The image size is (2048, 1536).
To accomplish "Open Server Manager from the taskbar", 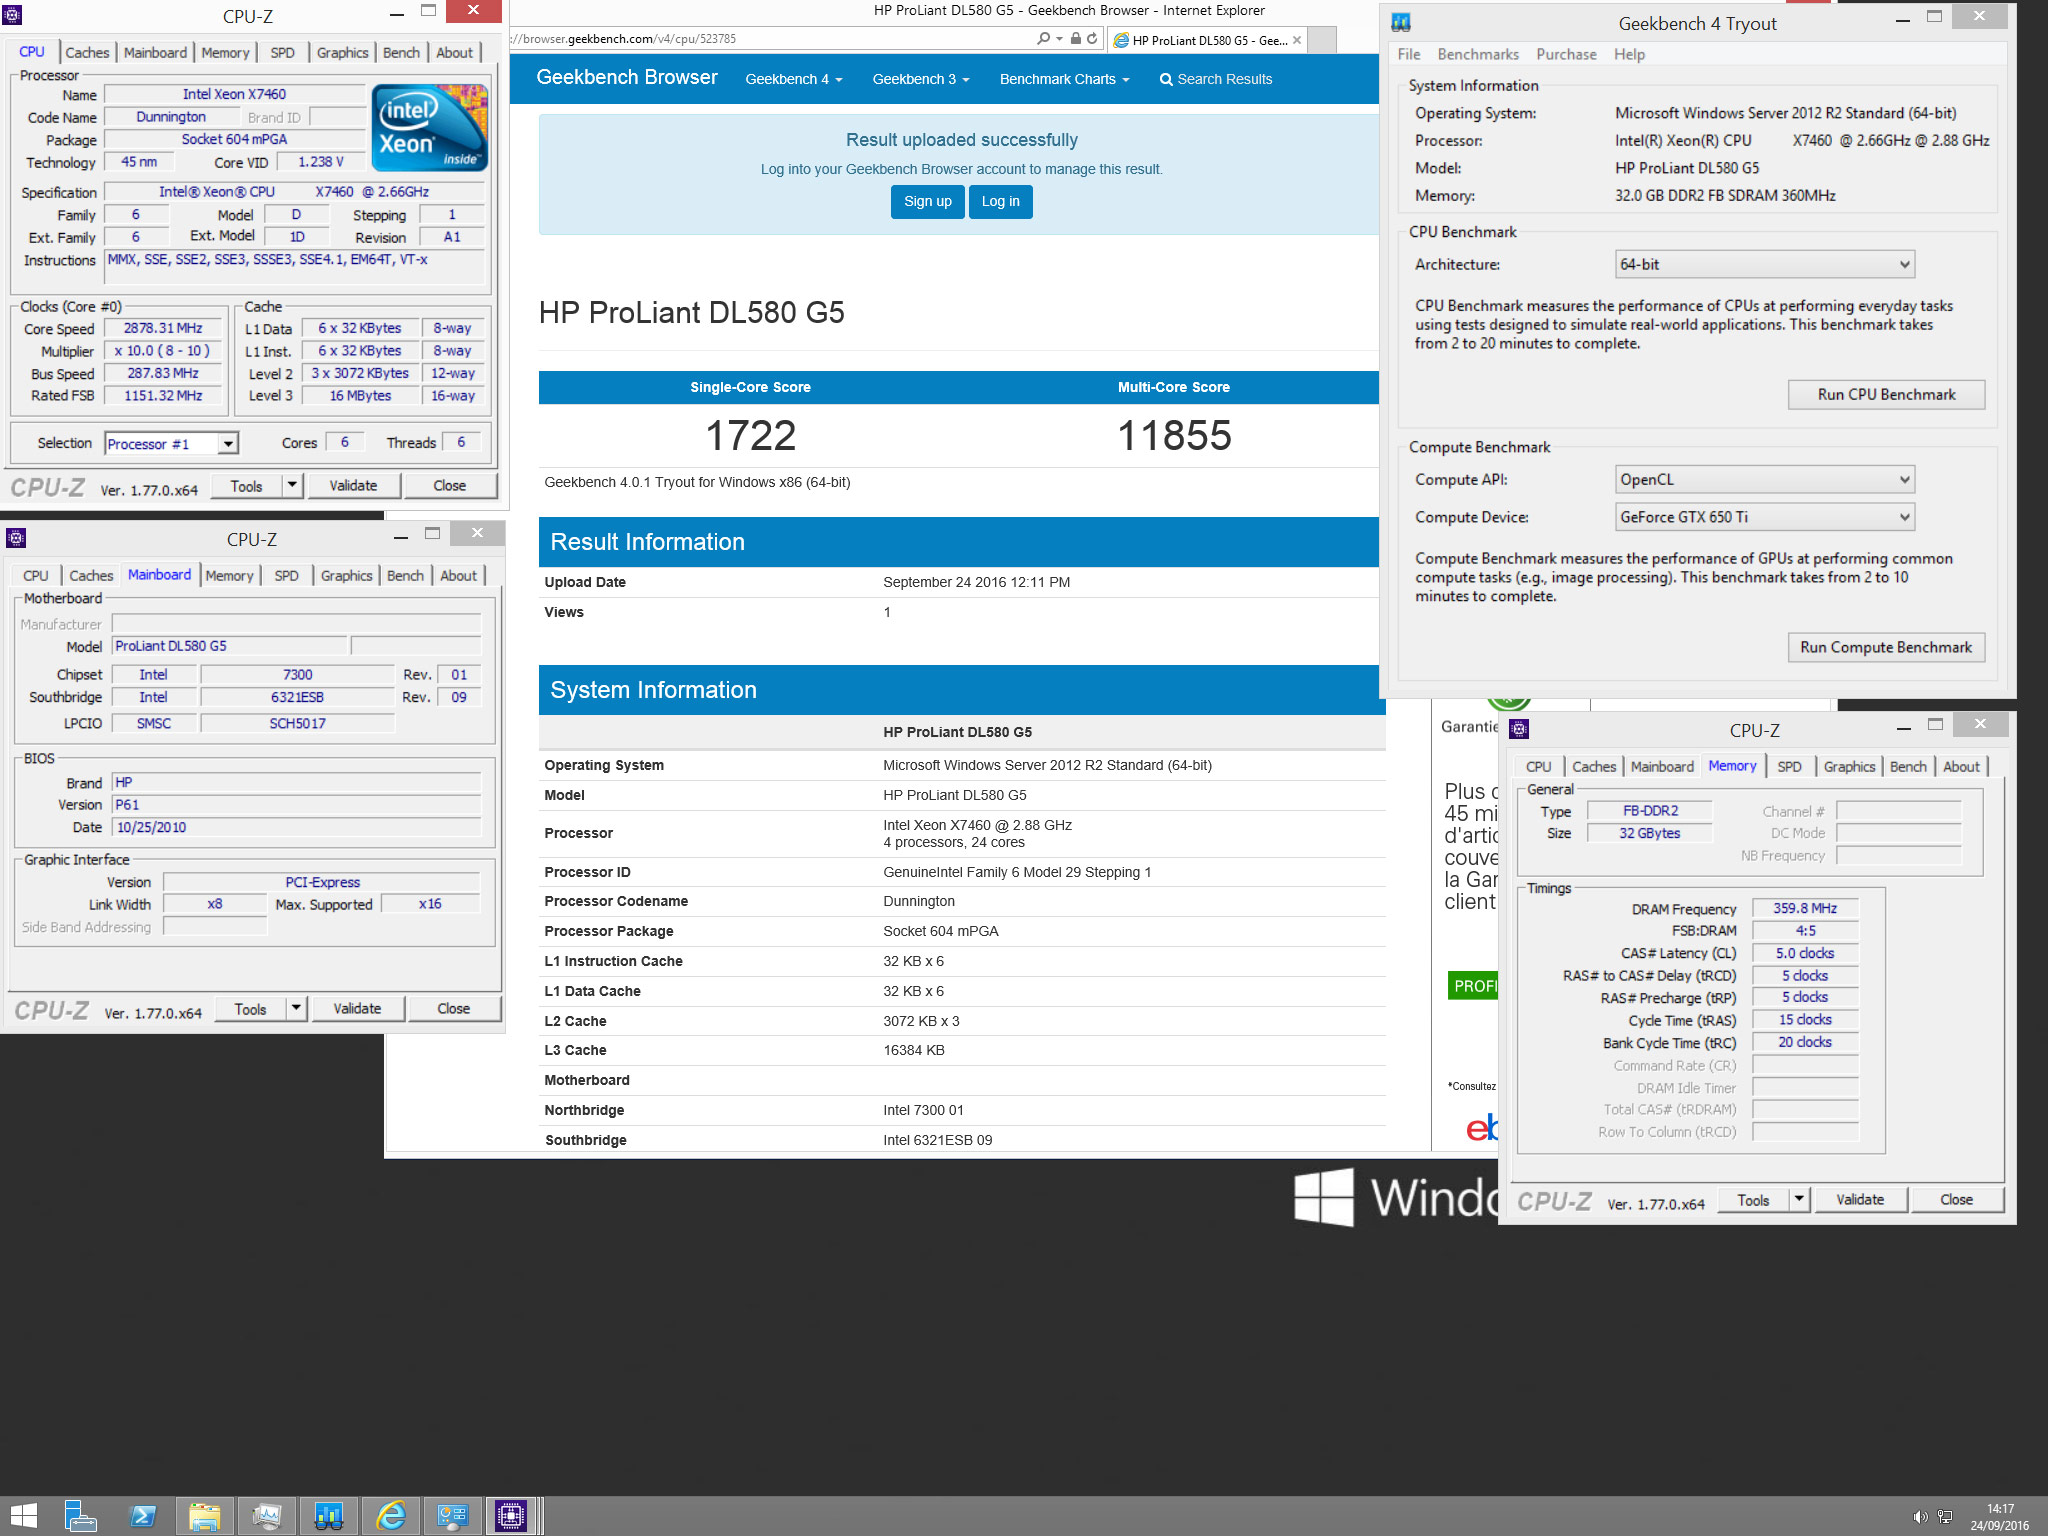I will pyautogui.click(x=80, y=1516).
